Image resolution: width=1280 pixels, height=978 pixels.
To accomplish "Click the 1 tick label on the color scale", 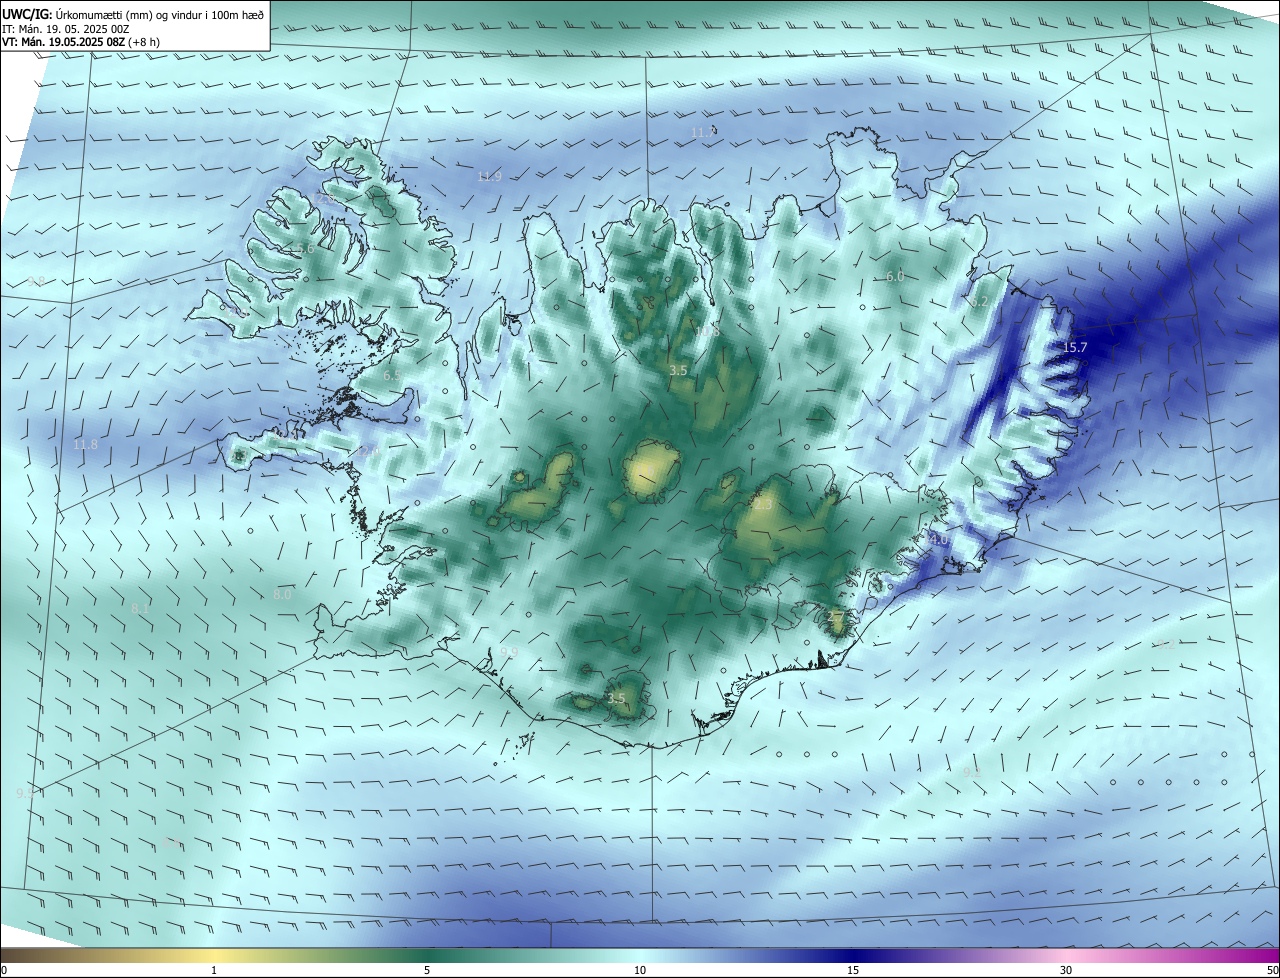I will point(214,970).
